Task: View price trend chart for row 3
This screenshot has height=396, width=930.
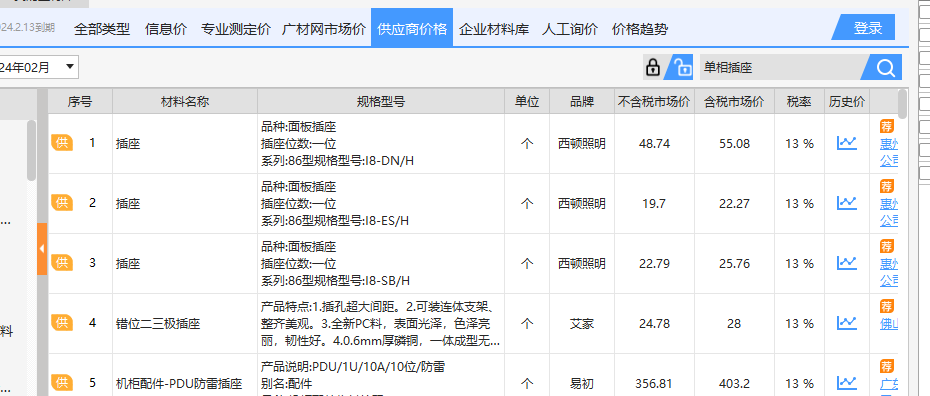Action: click(x=846, y=263)
